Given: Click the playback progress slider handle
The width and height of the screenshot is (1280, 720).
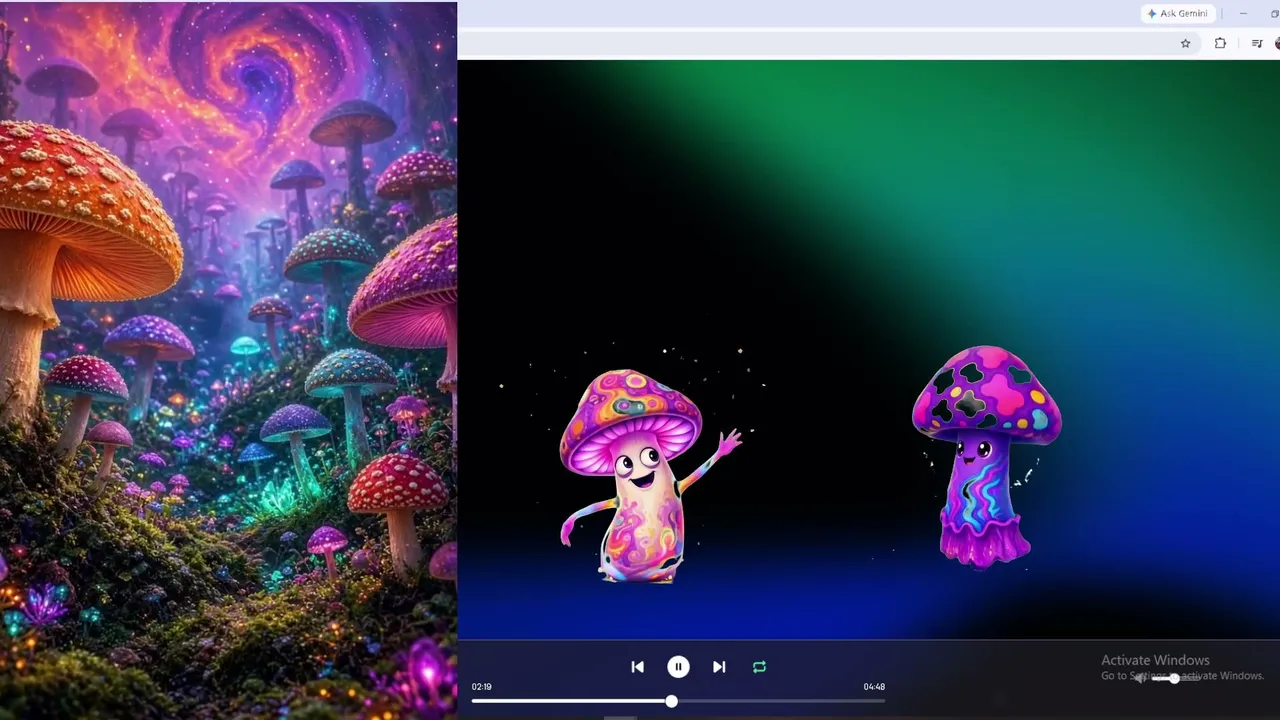Looking at the screenshot, I should point(672,701).
